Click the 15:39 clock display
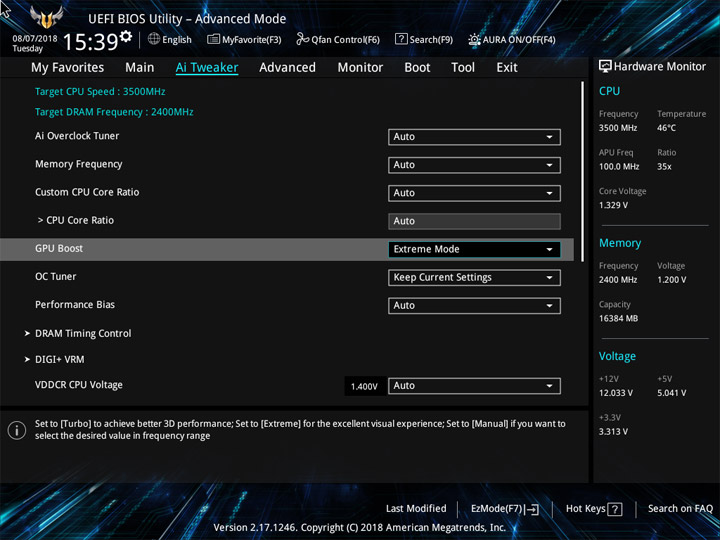Image resolution: width=720 pixels, height=540 pixels. [90, 42]
